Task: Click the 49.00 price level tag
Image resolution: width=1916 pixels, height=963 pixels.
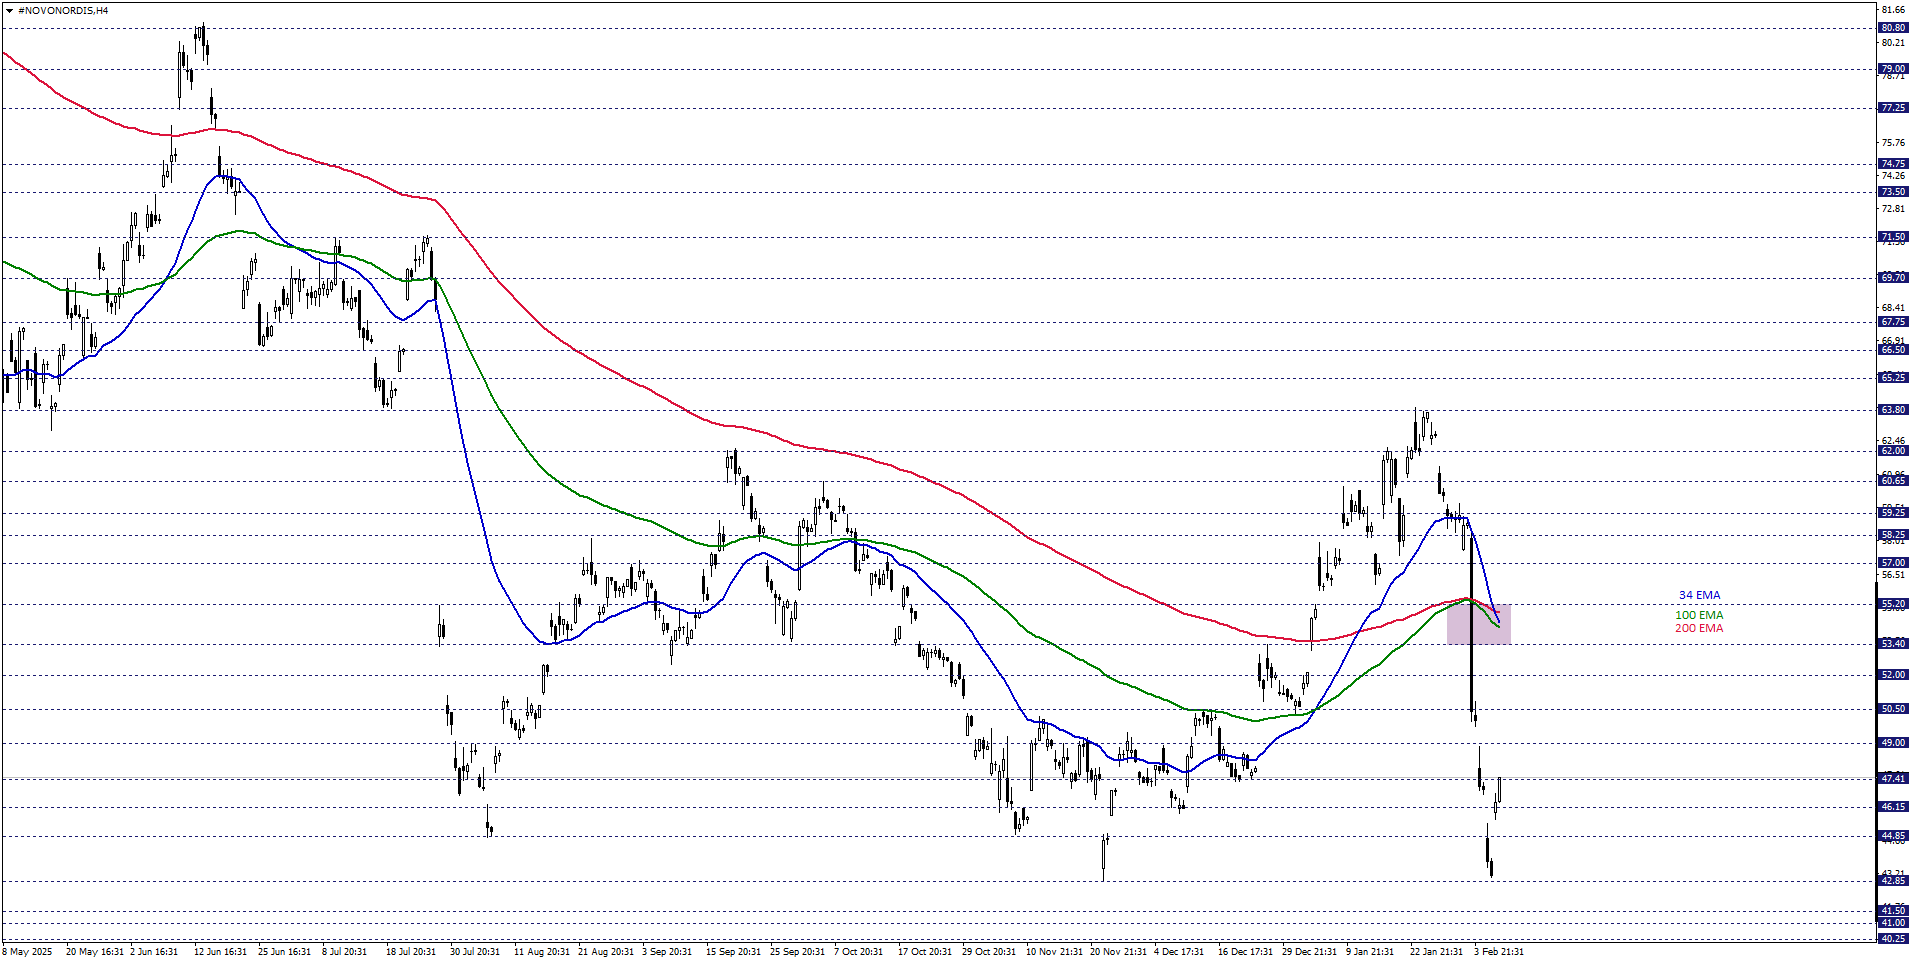Action: [x=1890, y=744]
